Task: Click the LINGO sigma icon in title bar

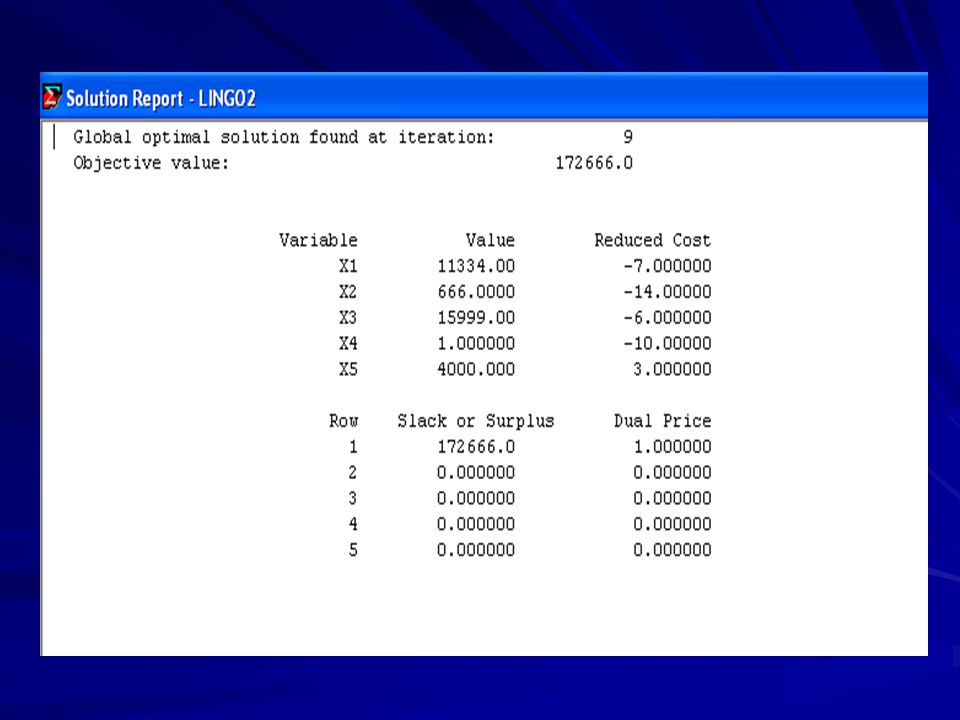Action: click(52, 97)
